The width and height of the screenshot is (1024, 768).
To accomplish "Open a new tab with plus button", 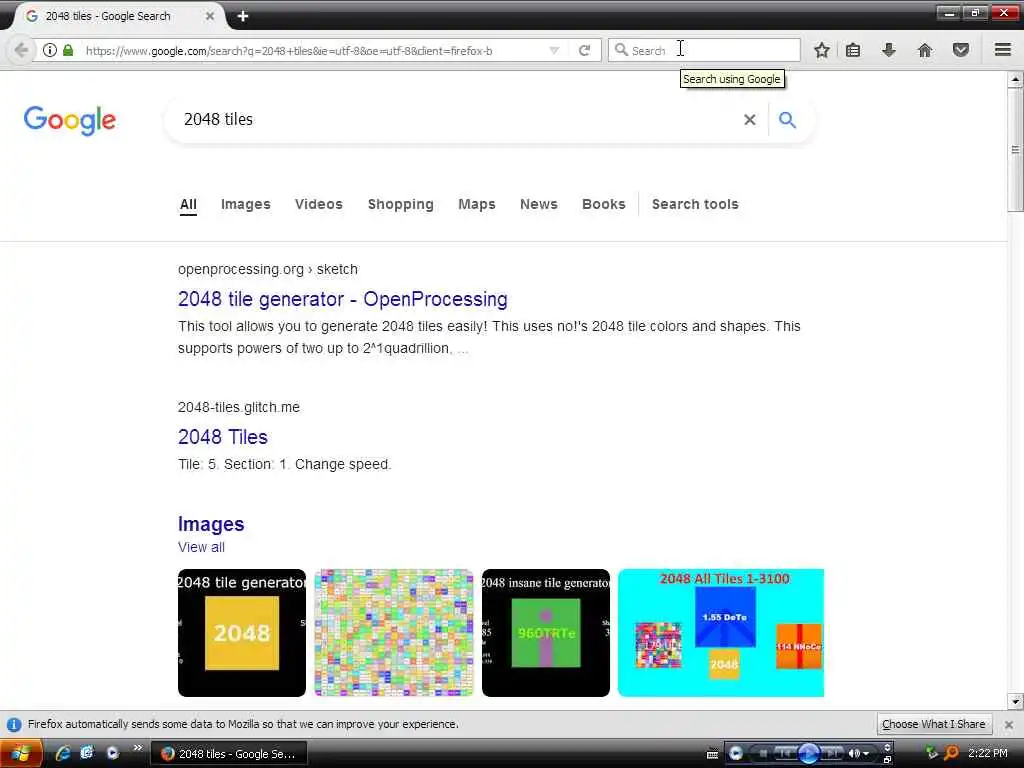I will [243, 16].
